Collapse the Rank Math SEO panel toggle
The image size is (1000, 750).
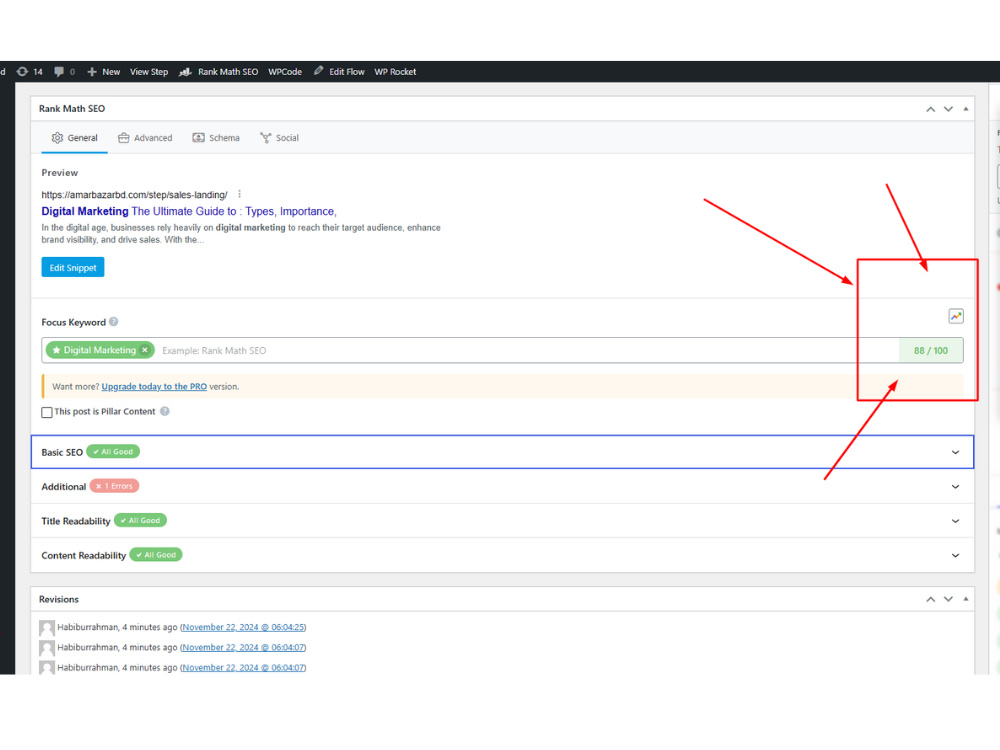click(966, 109)
